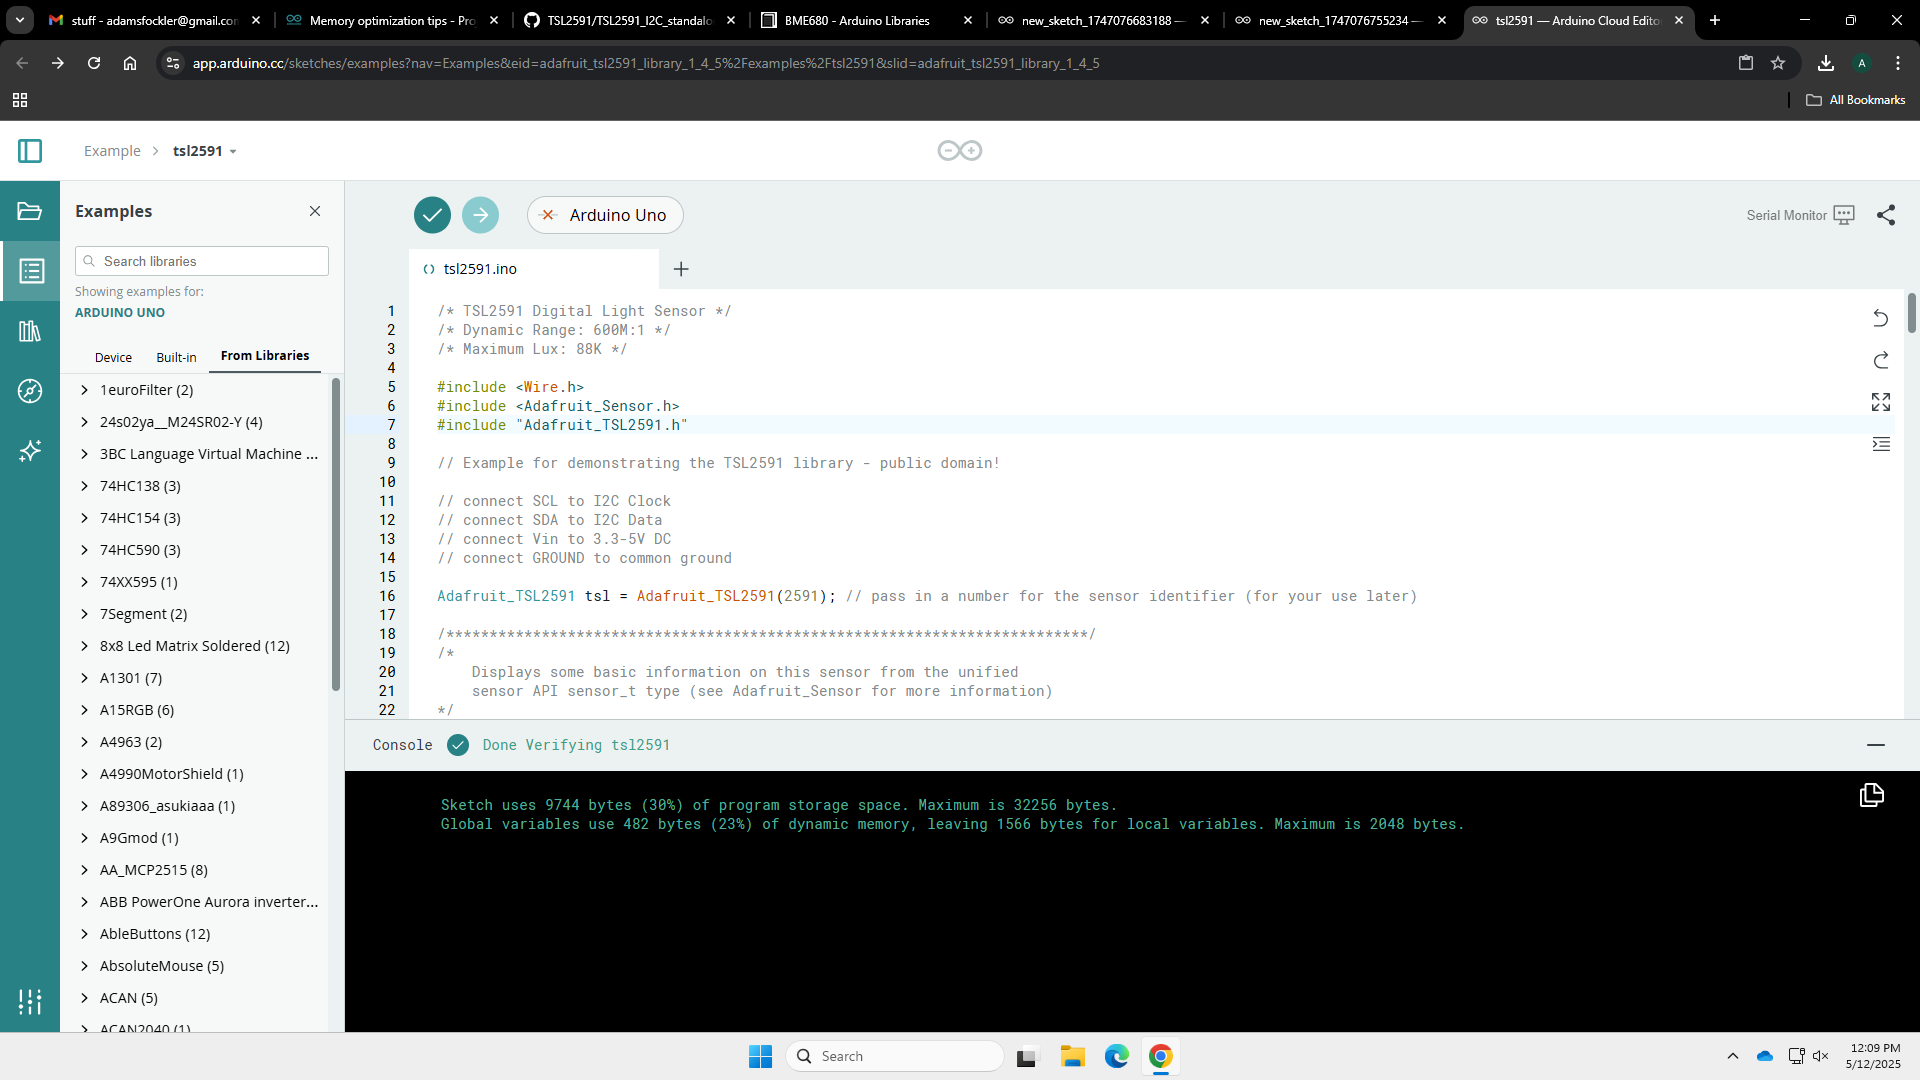
Task: Click the auto-format code icon
Action: coord(1882,444)
